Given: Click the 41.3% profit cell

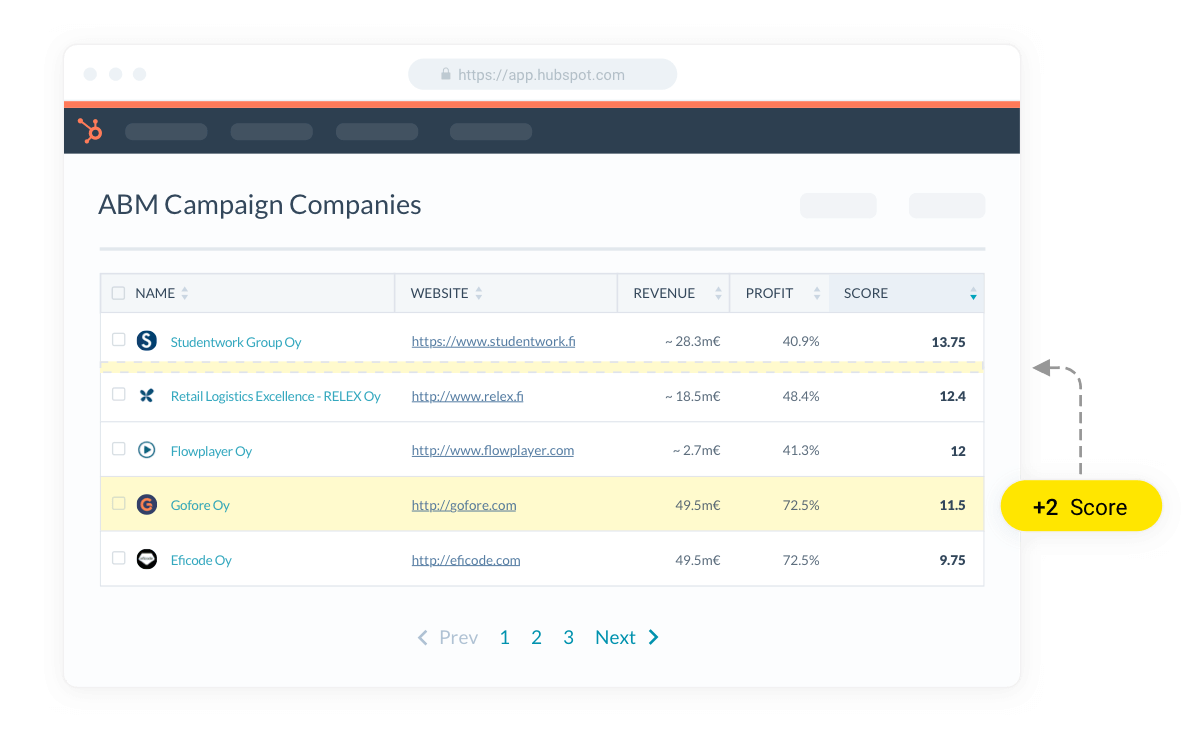Looking at the screenshot, I should pos(801,450).
